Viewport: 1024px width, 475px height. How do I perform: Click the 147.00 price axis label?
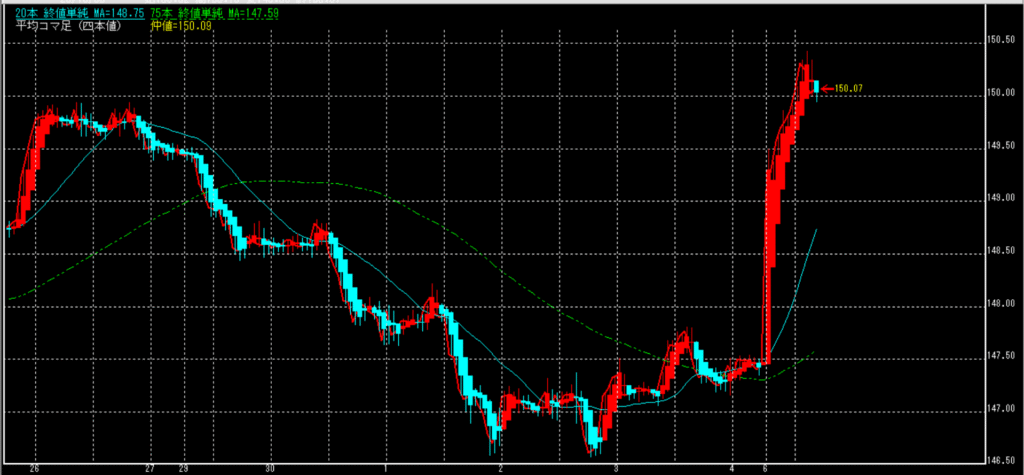(x=1000, y=408)
